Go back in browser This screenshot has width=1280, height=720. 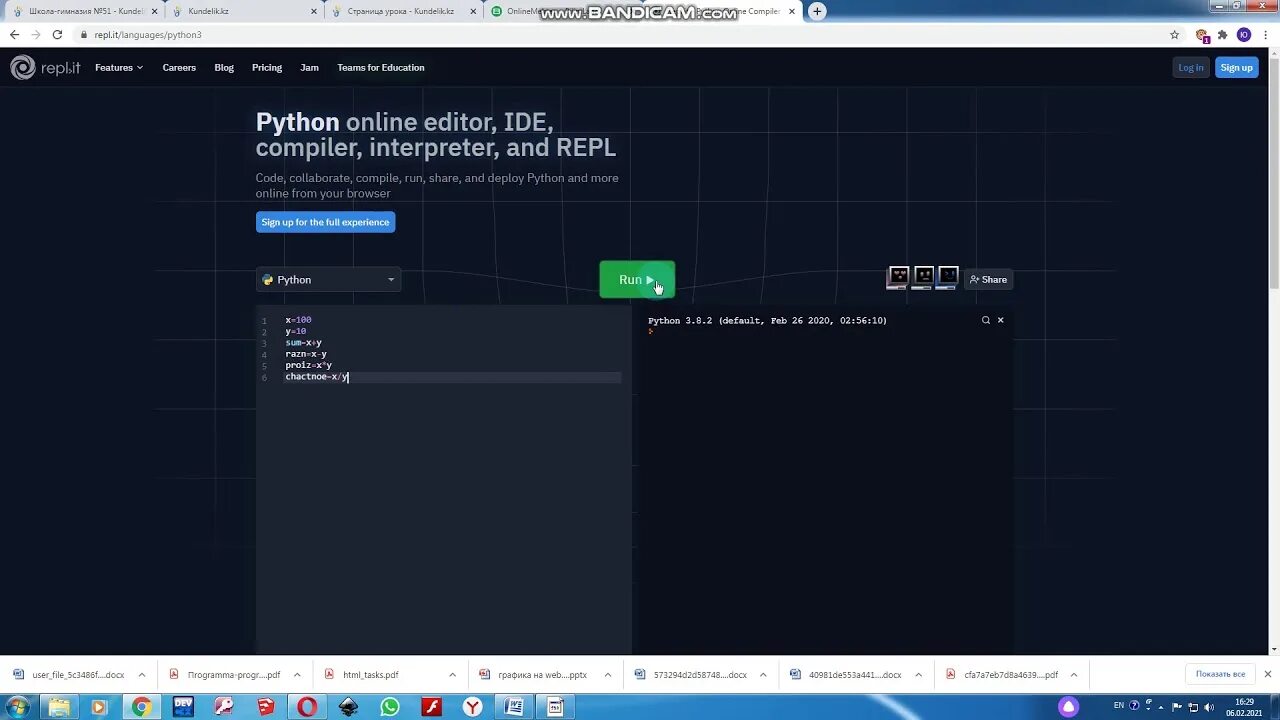click(14, 34)
